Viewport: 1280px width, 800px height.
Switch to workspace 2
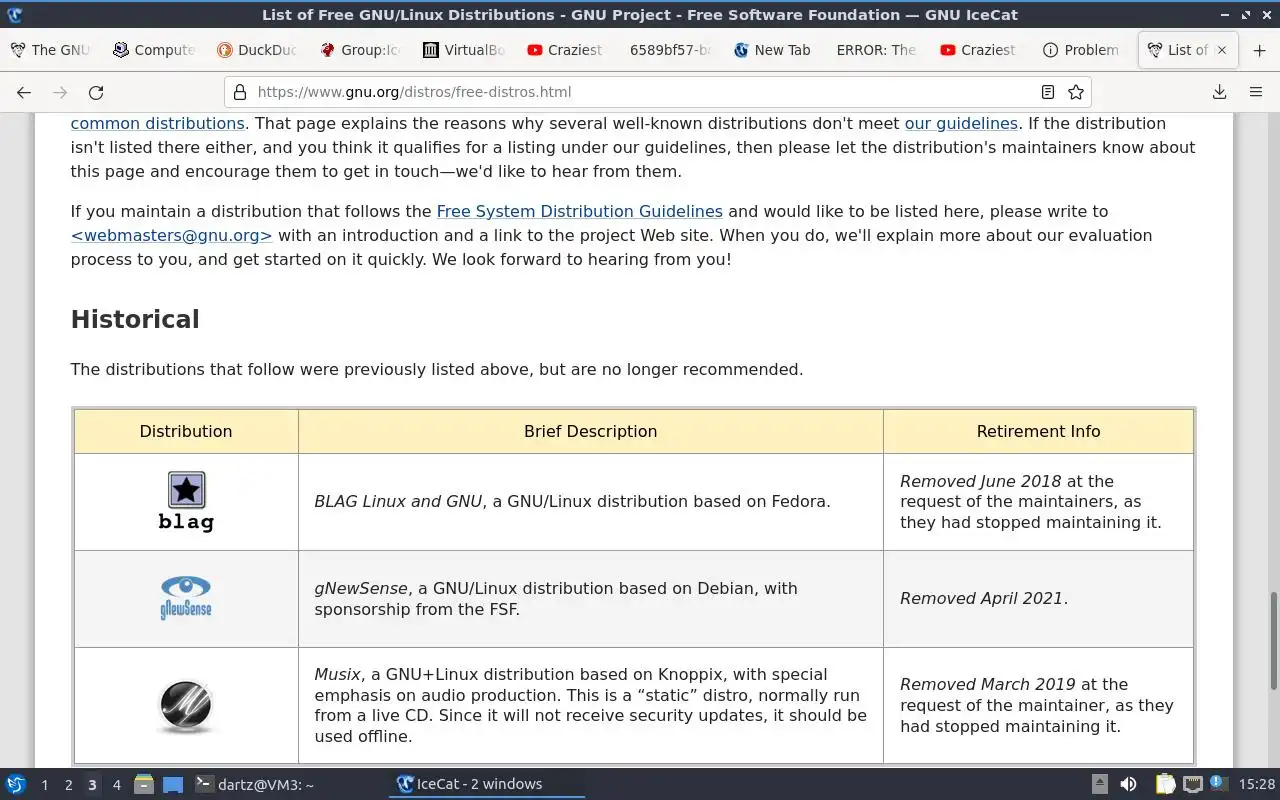[x=68, y=784]
